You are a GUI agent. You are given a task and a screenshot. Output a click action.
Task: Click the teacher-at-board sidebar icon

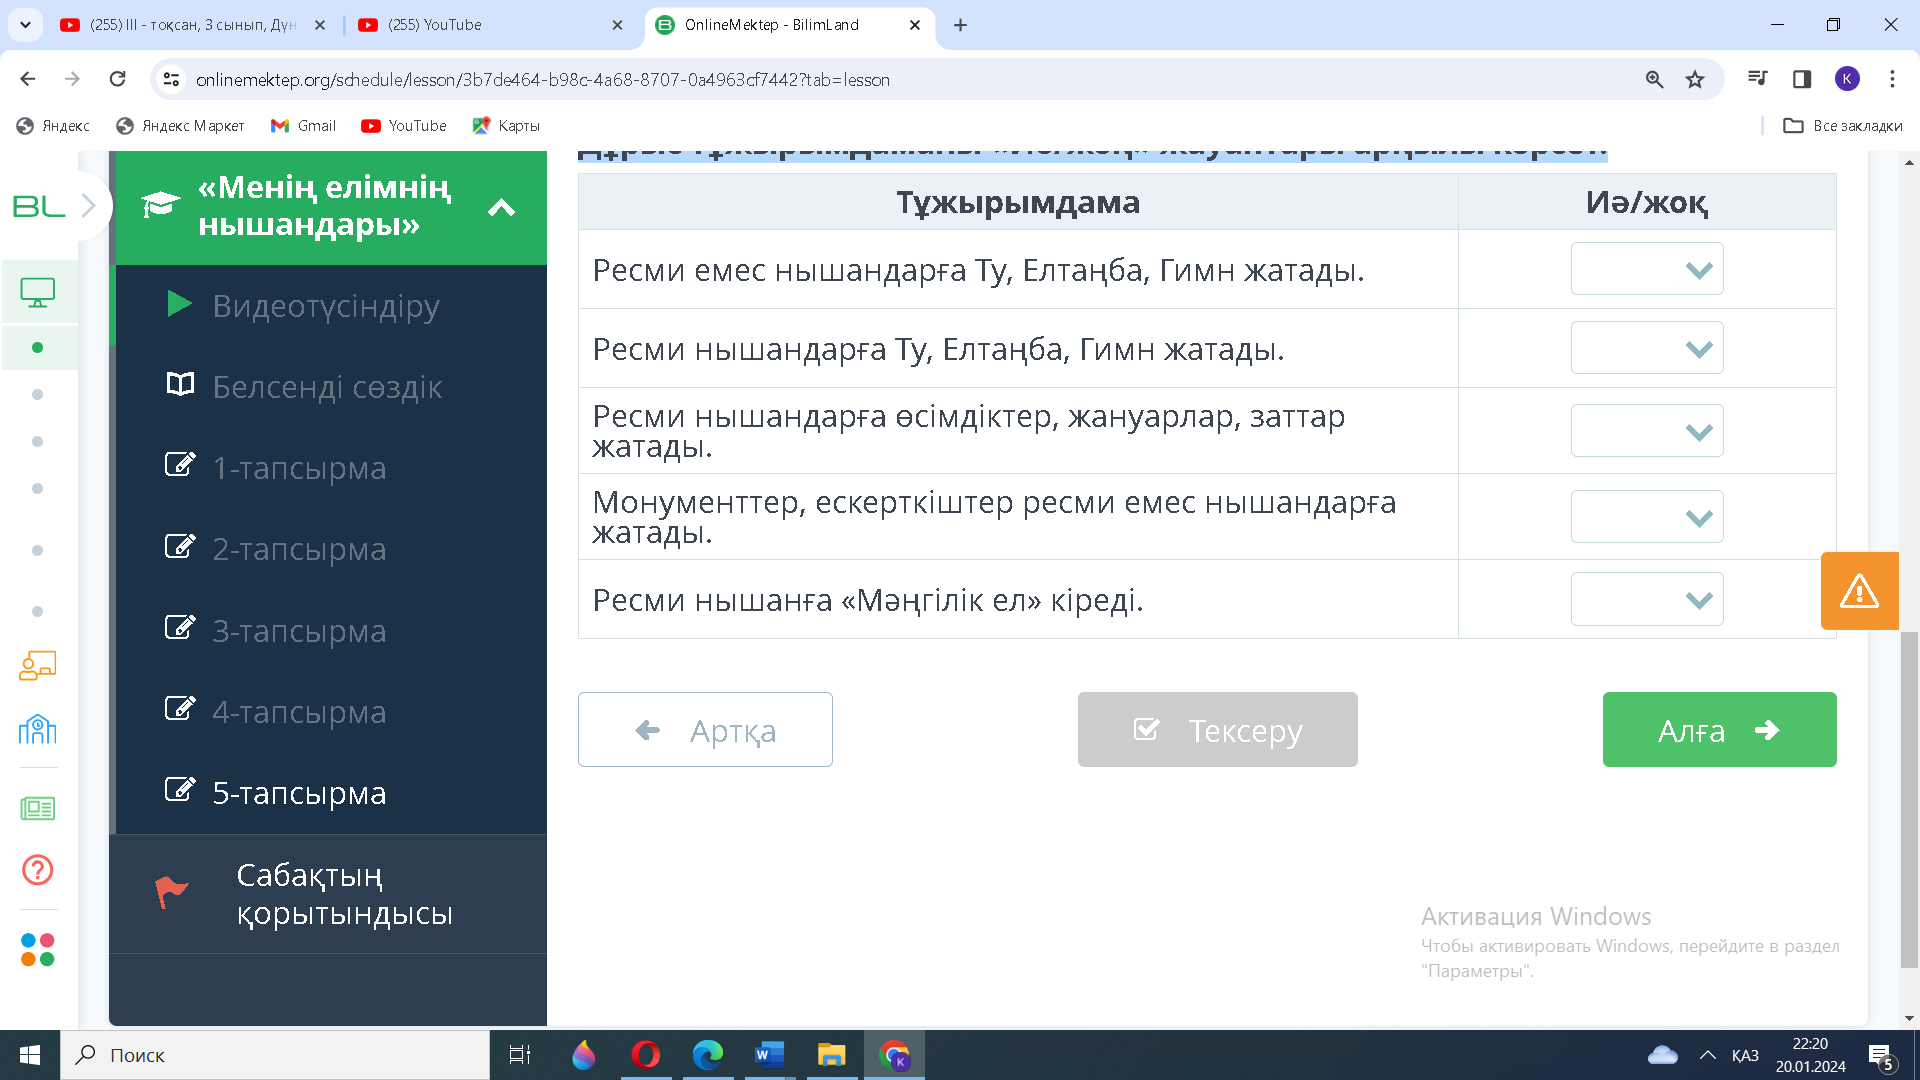[38, 665]
